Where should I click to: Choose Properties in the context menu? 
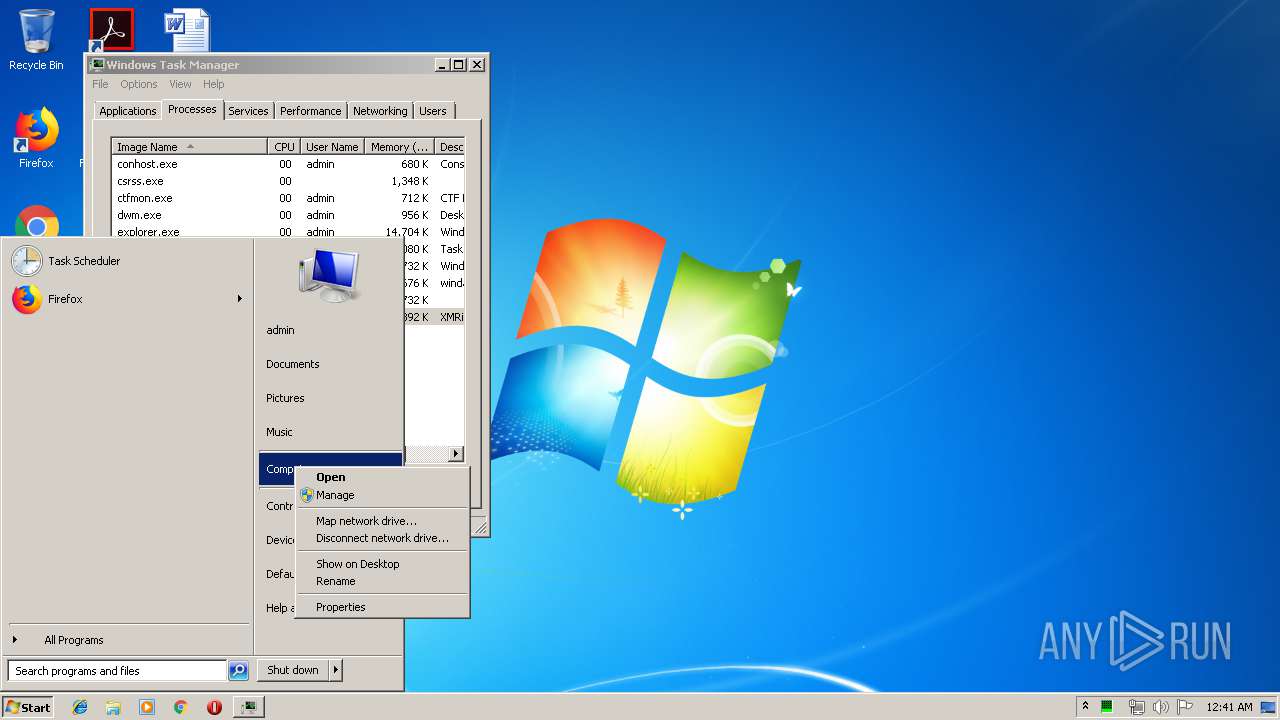click(383, 607)
